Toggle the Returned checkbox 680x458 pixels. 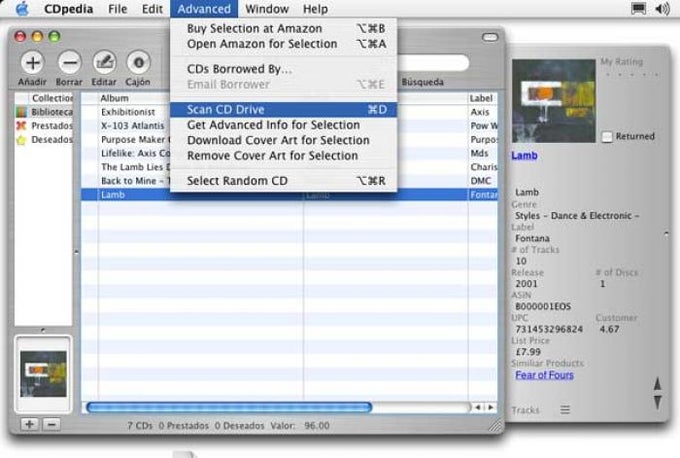(607, 137)
